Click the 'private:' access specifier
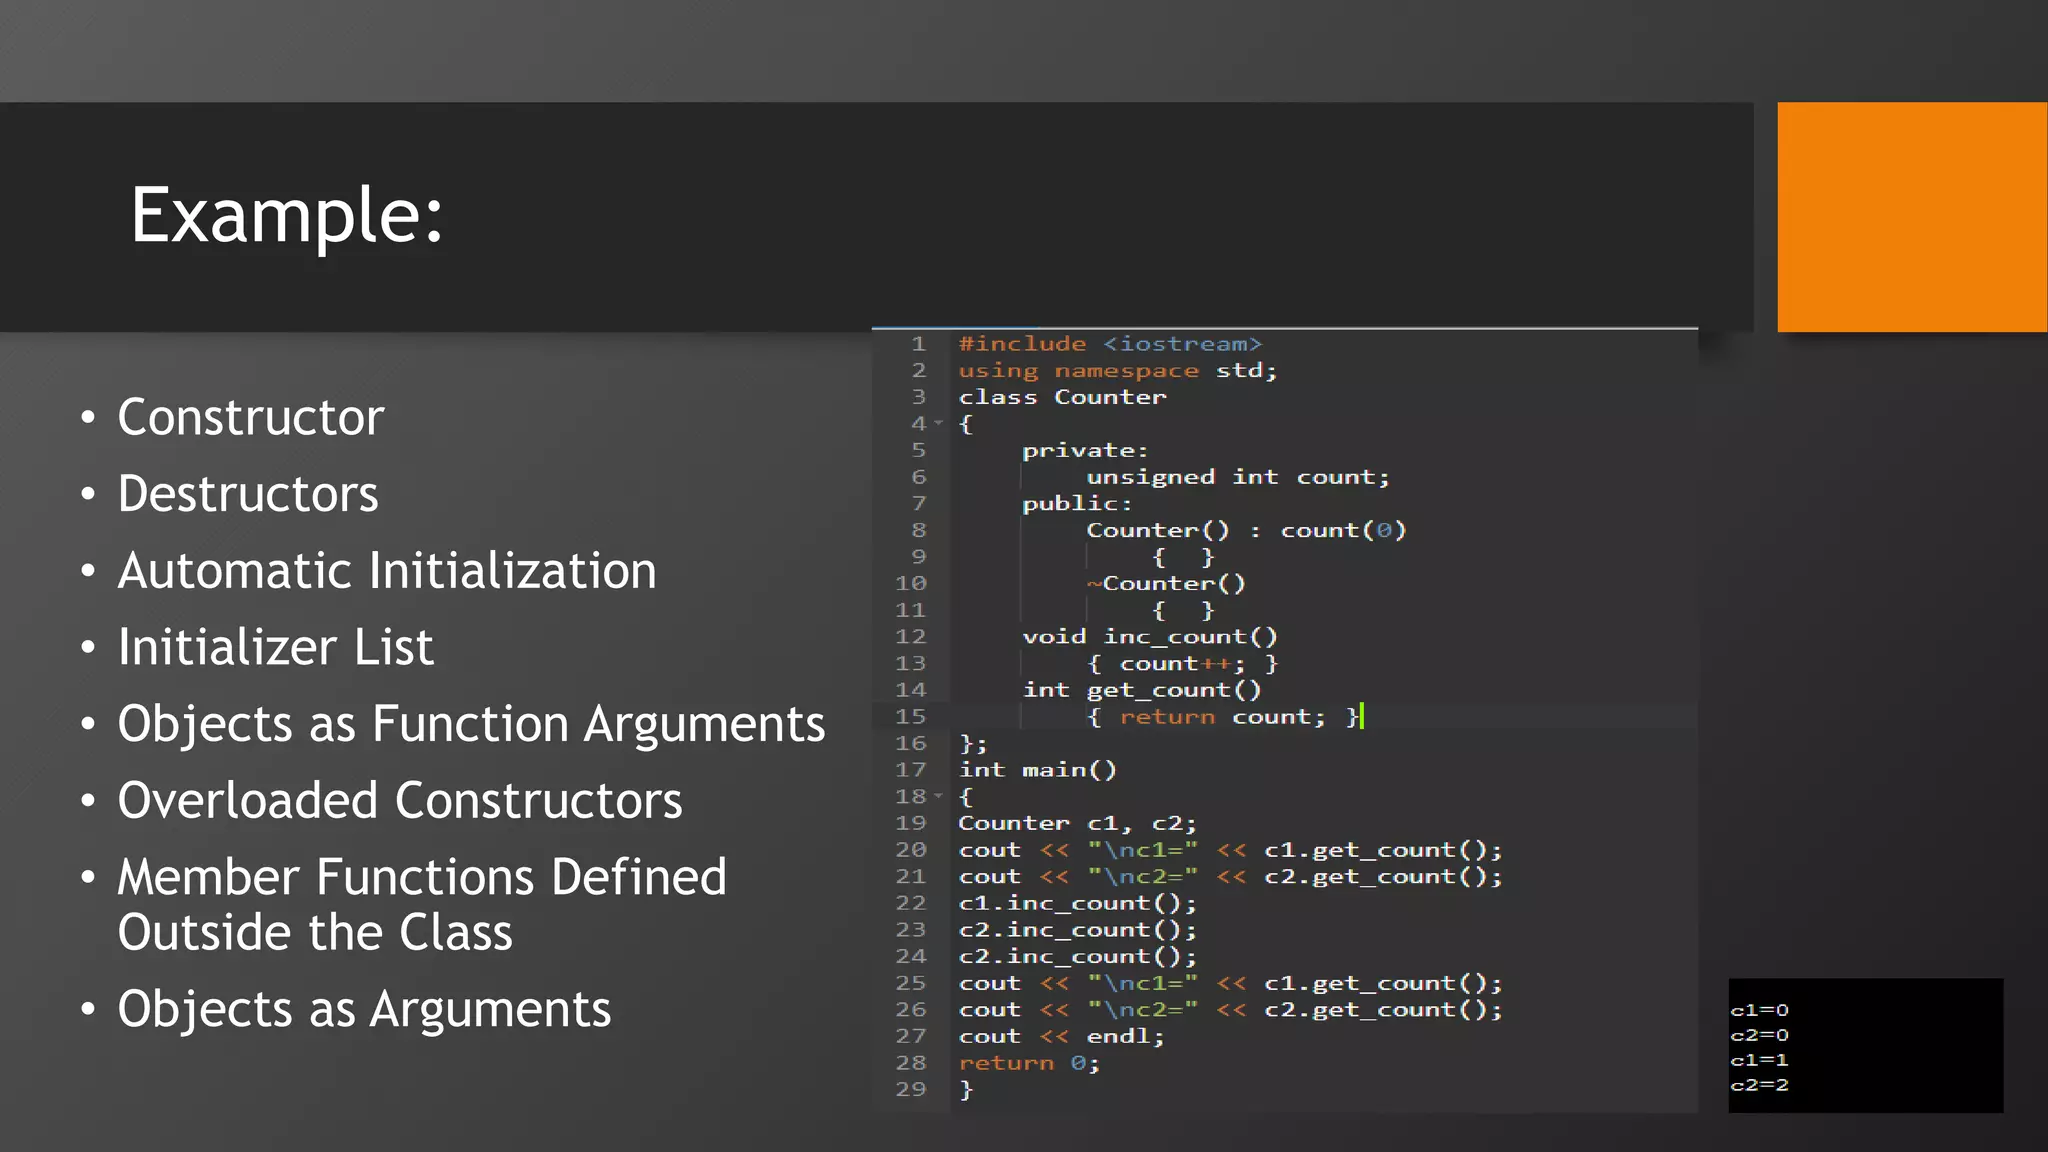 (1085, 451)
